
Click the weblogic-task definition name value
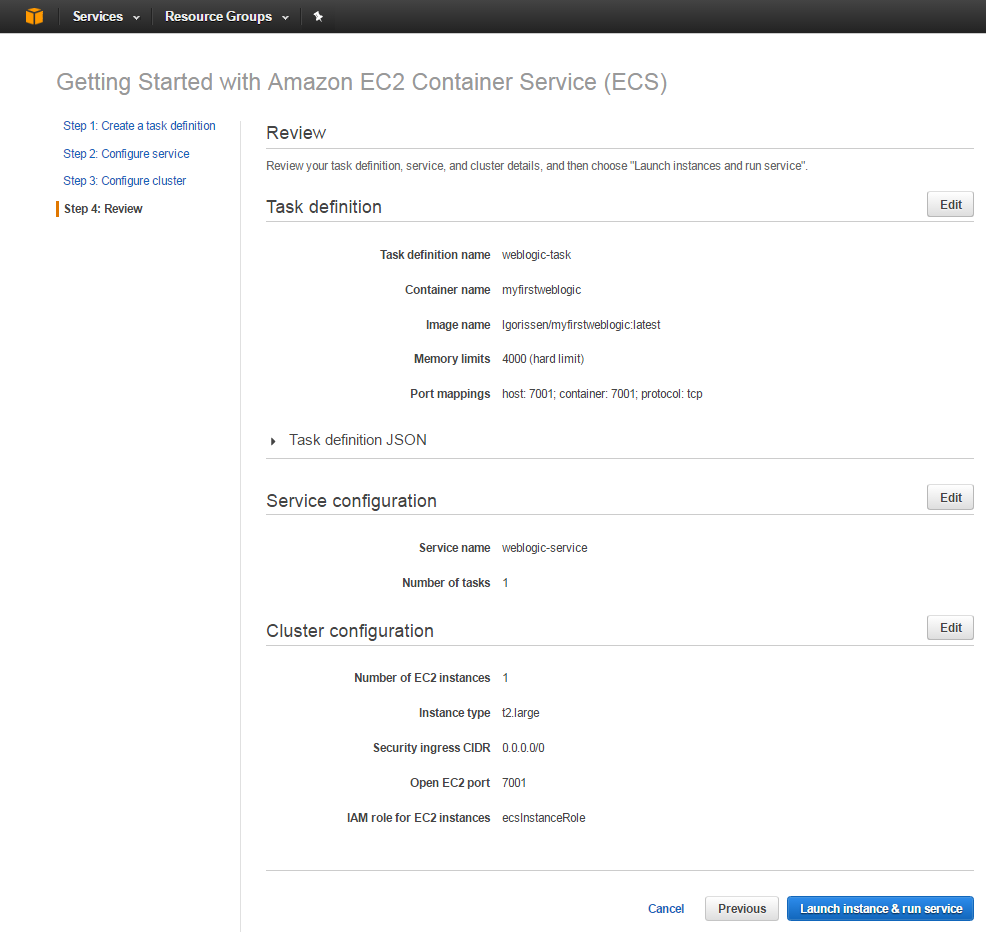(x=536, y=255)
